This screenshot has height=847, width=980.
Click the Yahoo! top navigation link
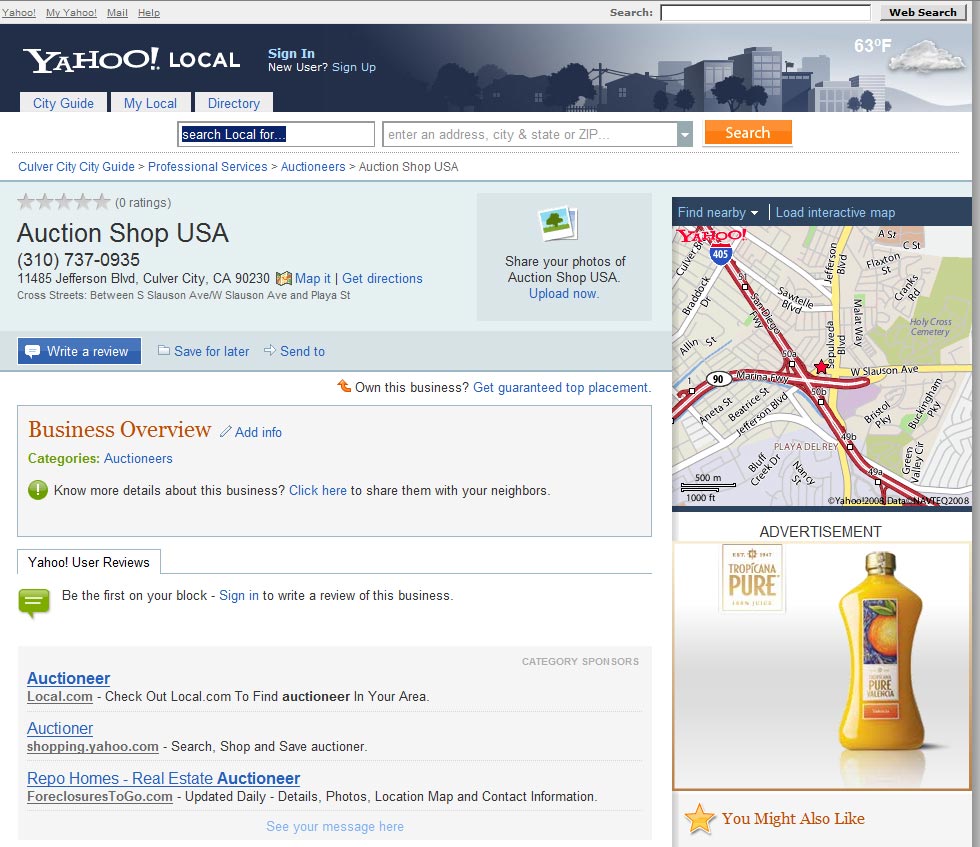(19, 13)
